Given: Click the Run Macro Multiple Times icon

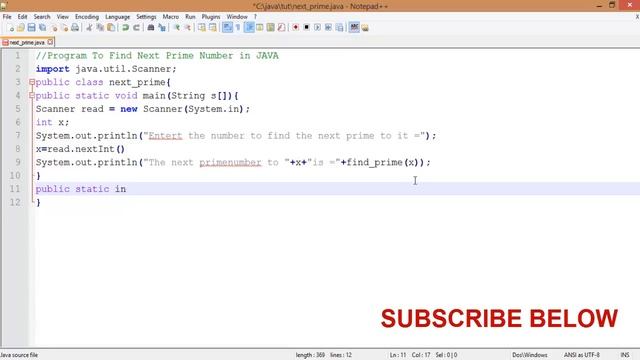Looking at the screenshot, I should [x=328, y=28].
